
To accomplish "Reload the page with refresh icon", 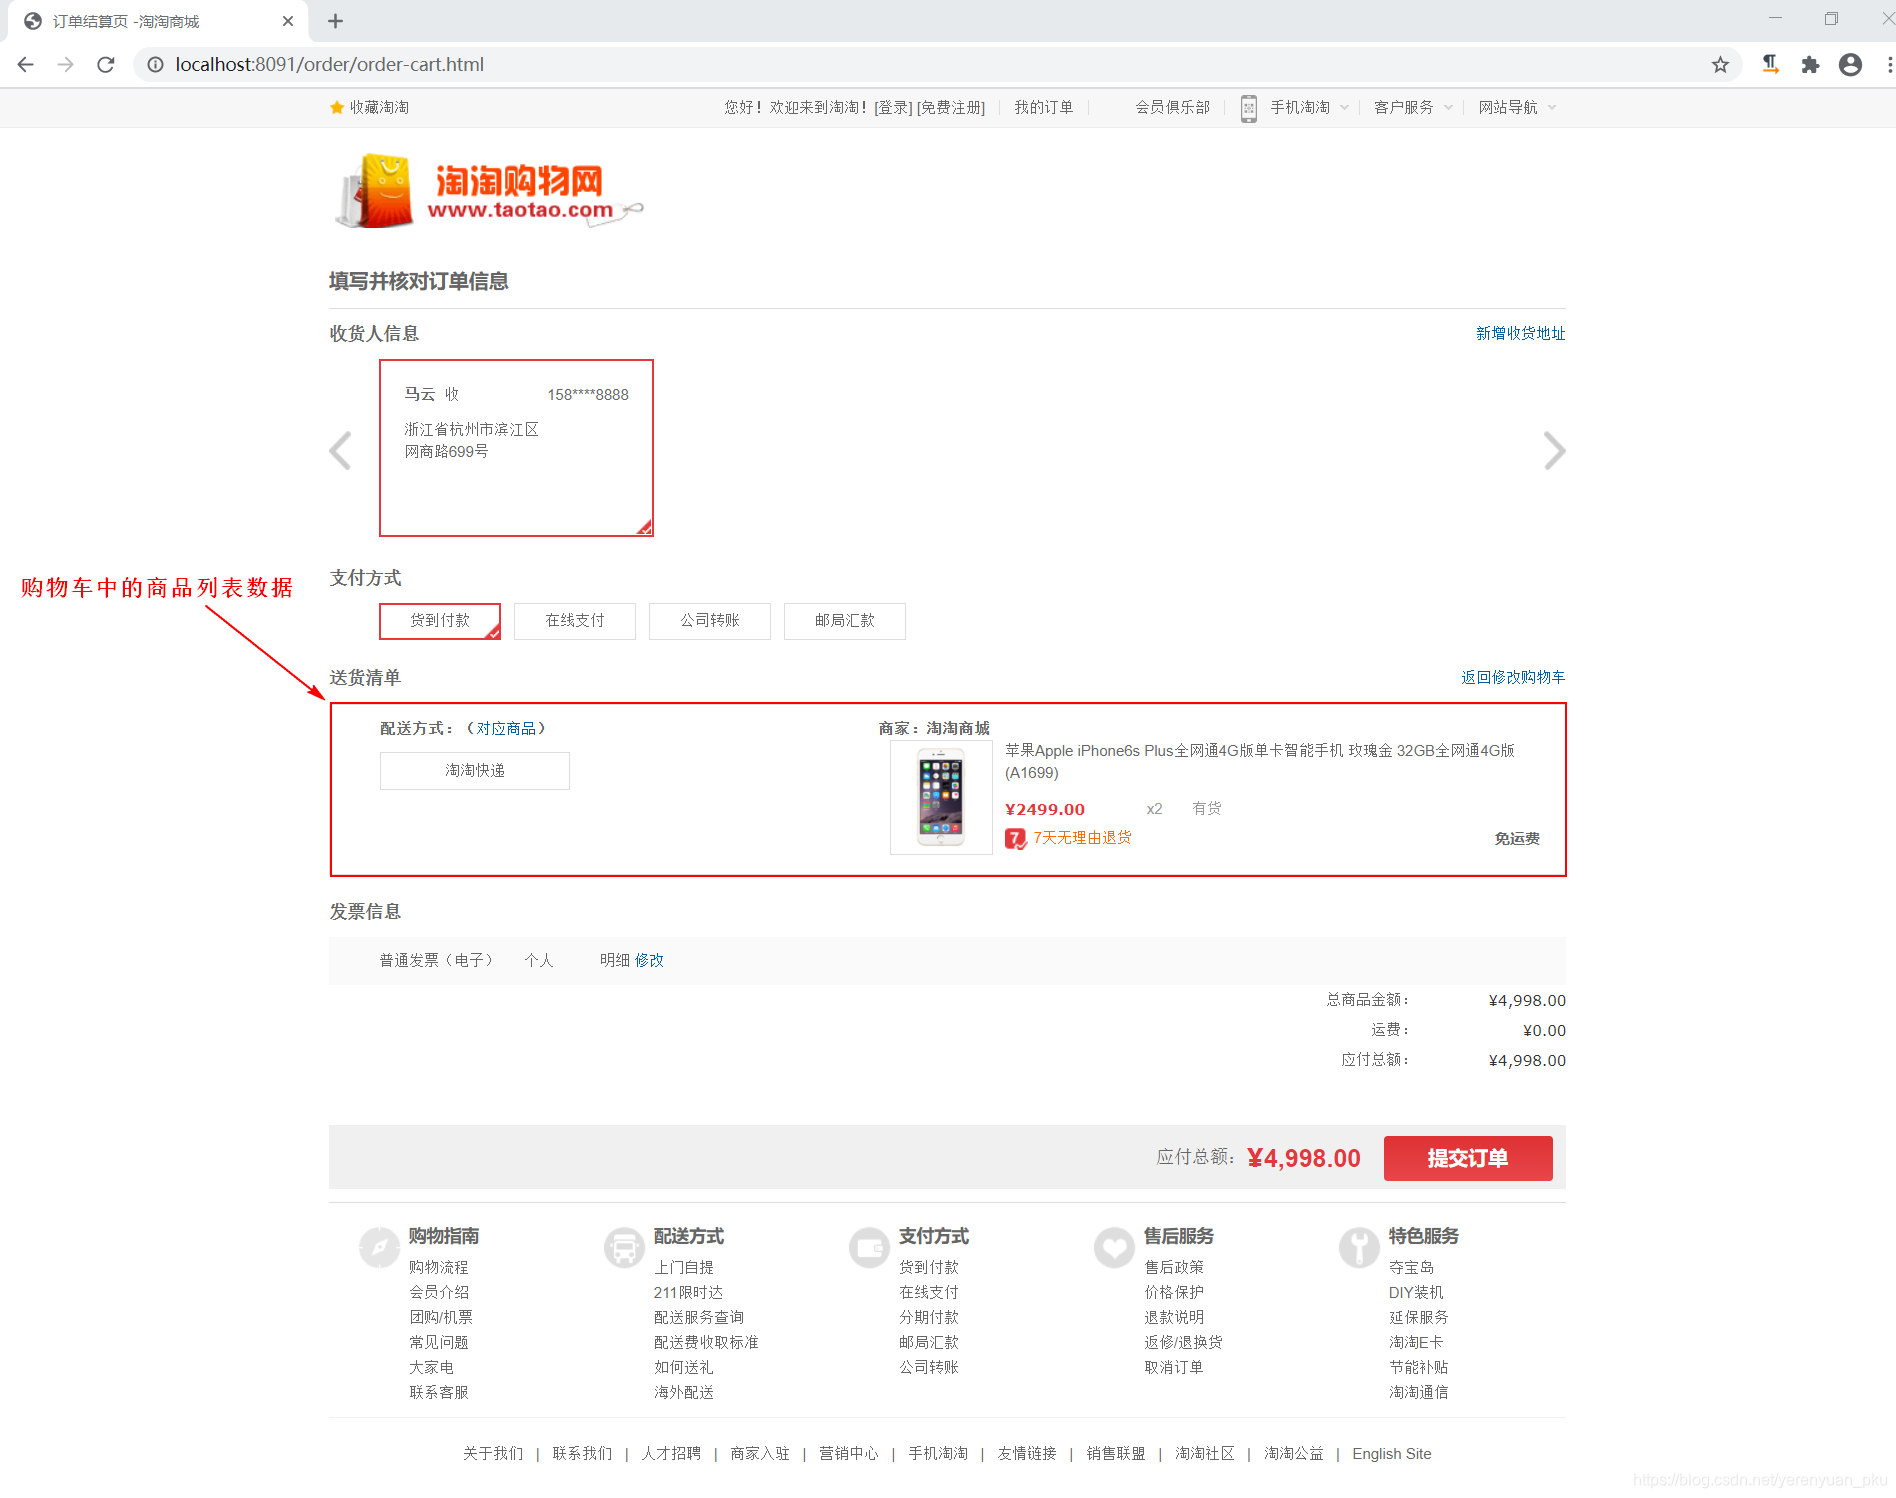I will pos(106,64).
